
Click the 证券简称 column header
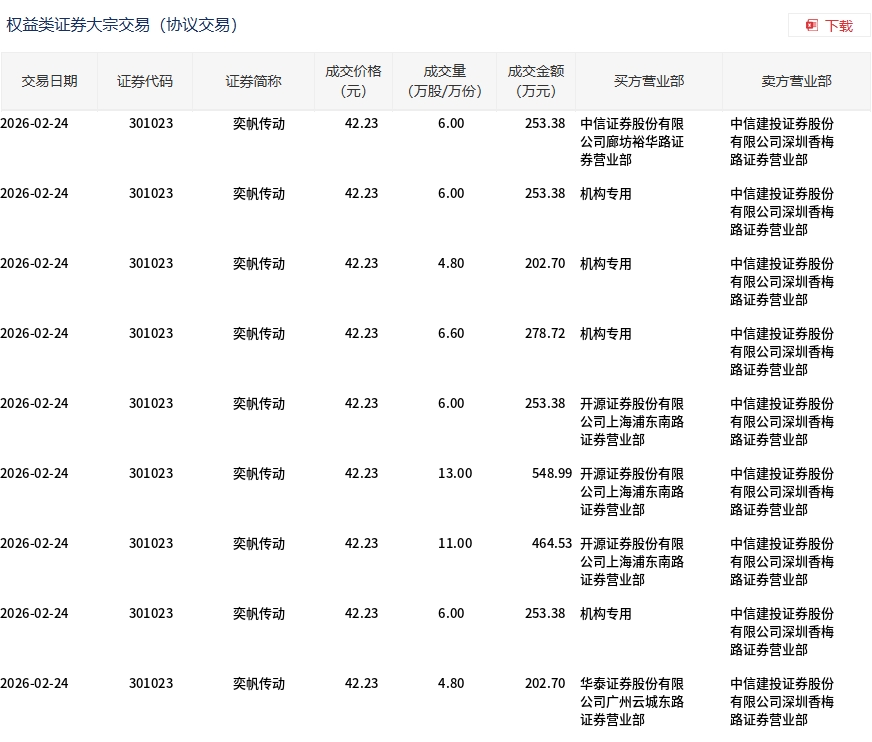(x=252, y=81)
